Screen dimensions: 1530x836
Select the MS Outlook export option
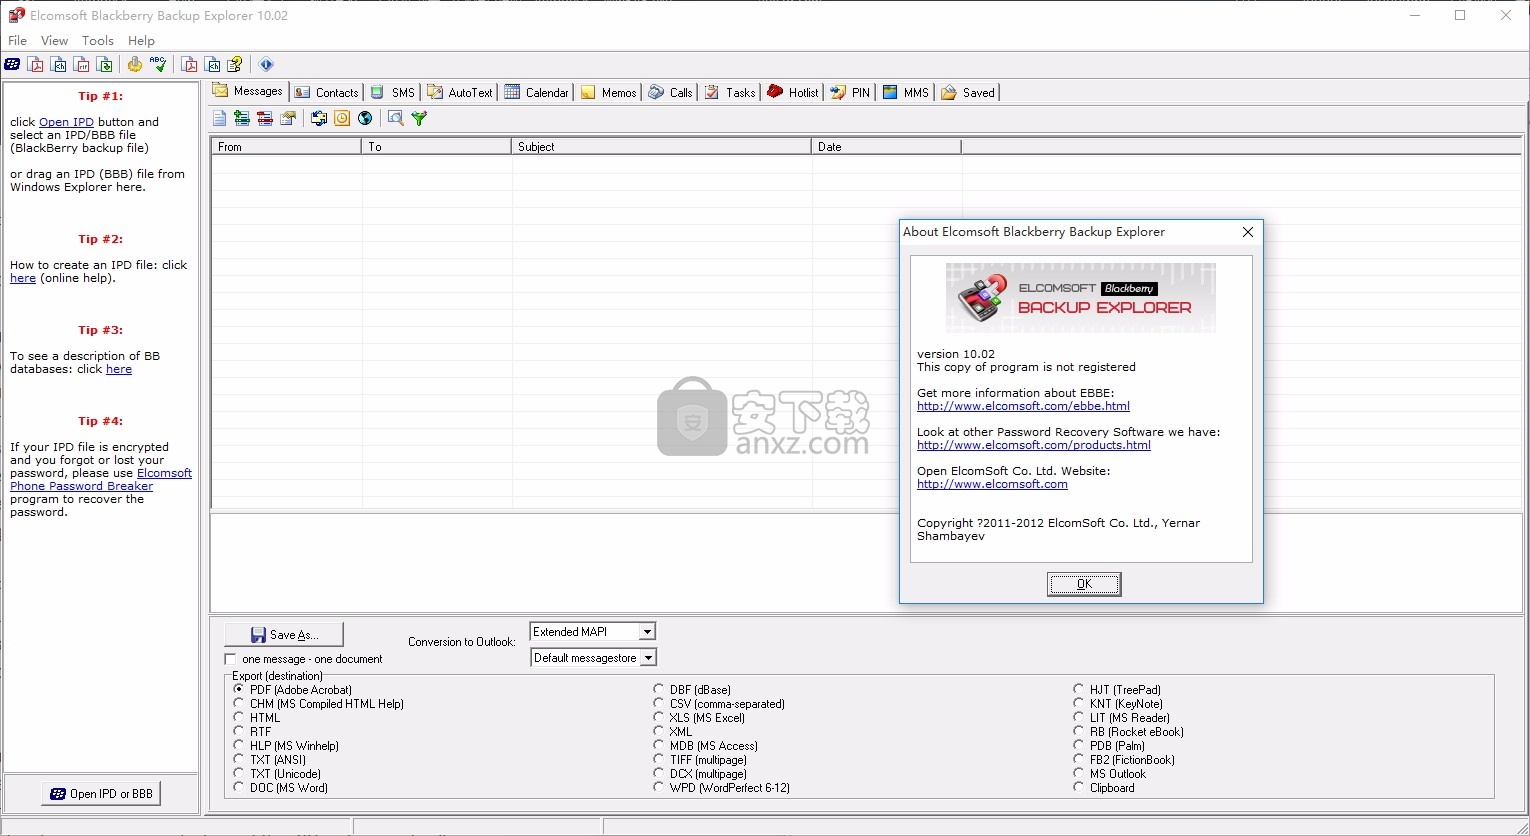[1079, 773]
